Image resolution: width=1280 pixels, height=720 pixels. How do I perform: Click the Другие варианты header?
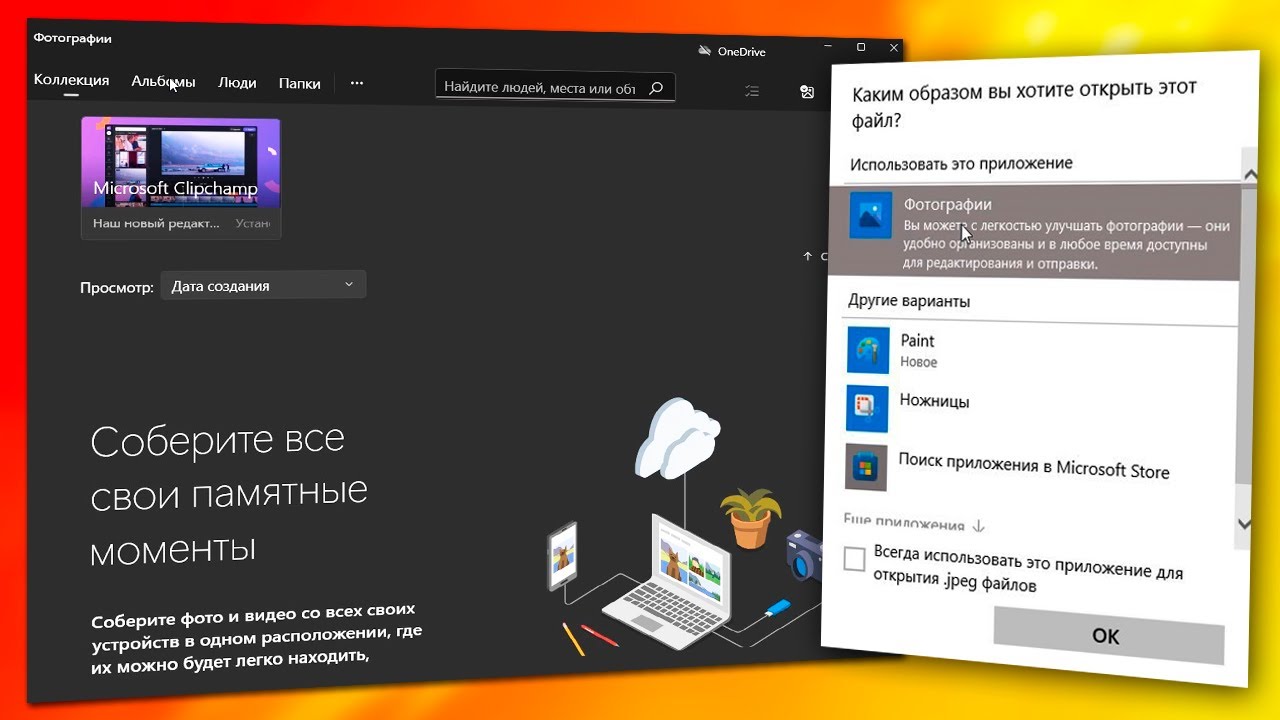click(909, 301)
